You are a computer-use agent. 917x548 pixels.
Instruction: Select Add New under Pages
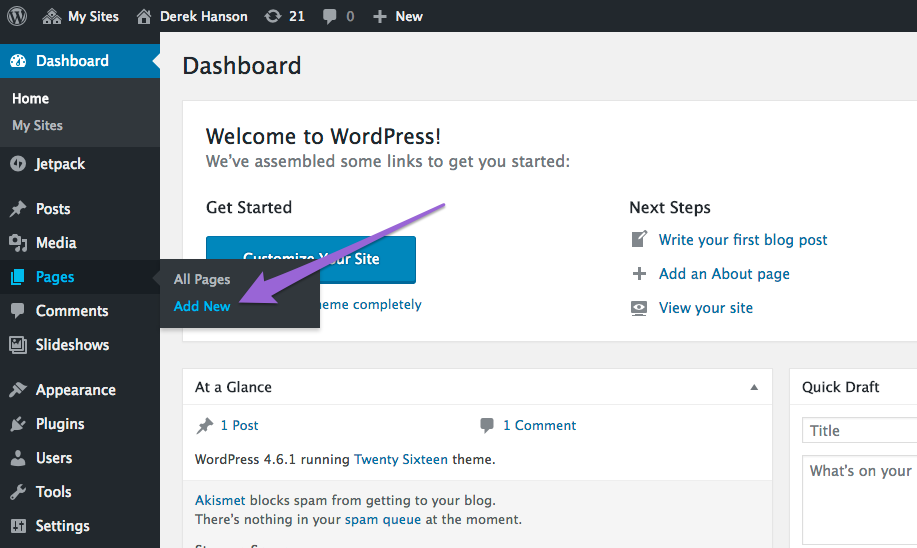(x=202, y=306)
